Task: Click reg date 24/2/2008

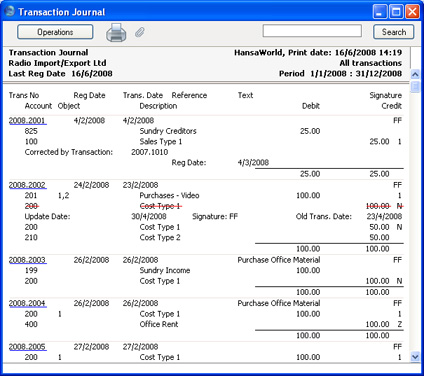Action: 91,185
